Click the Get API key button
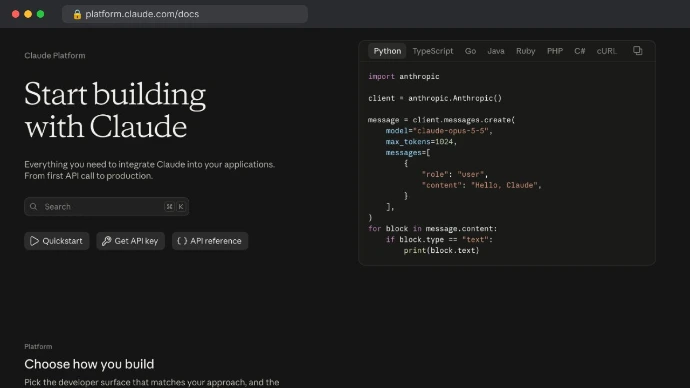This screenshot has width=690, height=388. 130,241
